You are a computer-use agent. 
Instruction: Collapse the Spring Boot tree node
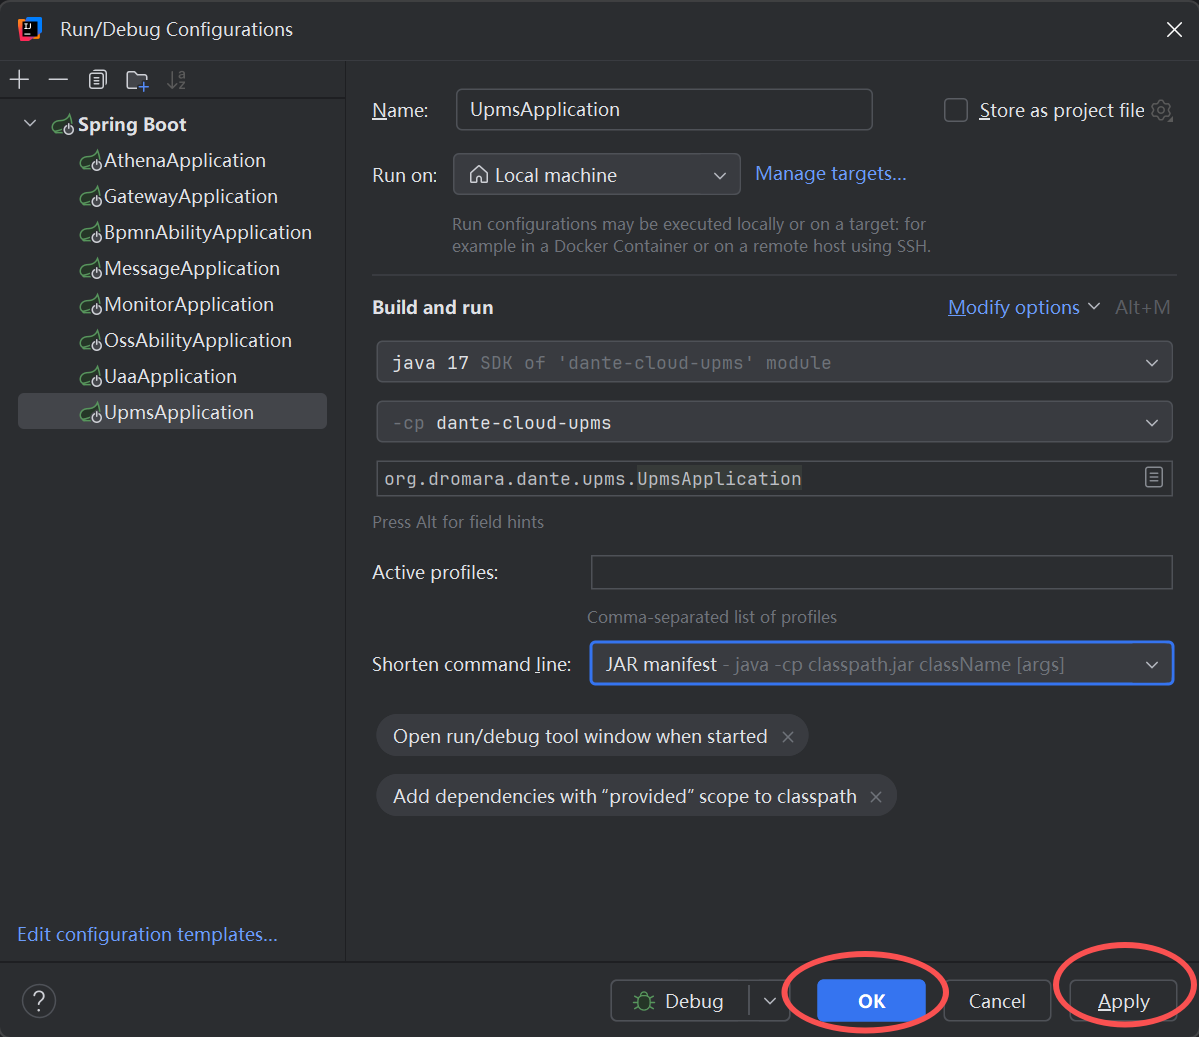pyautogui.click(x=30, y=124)
